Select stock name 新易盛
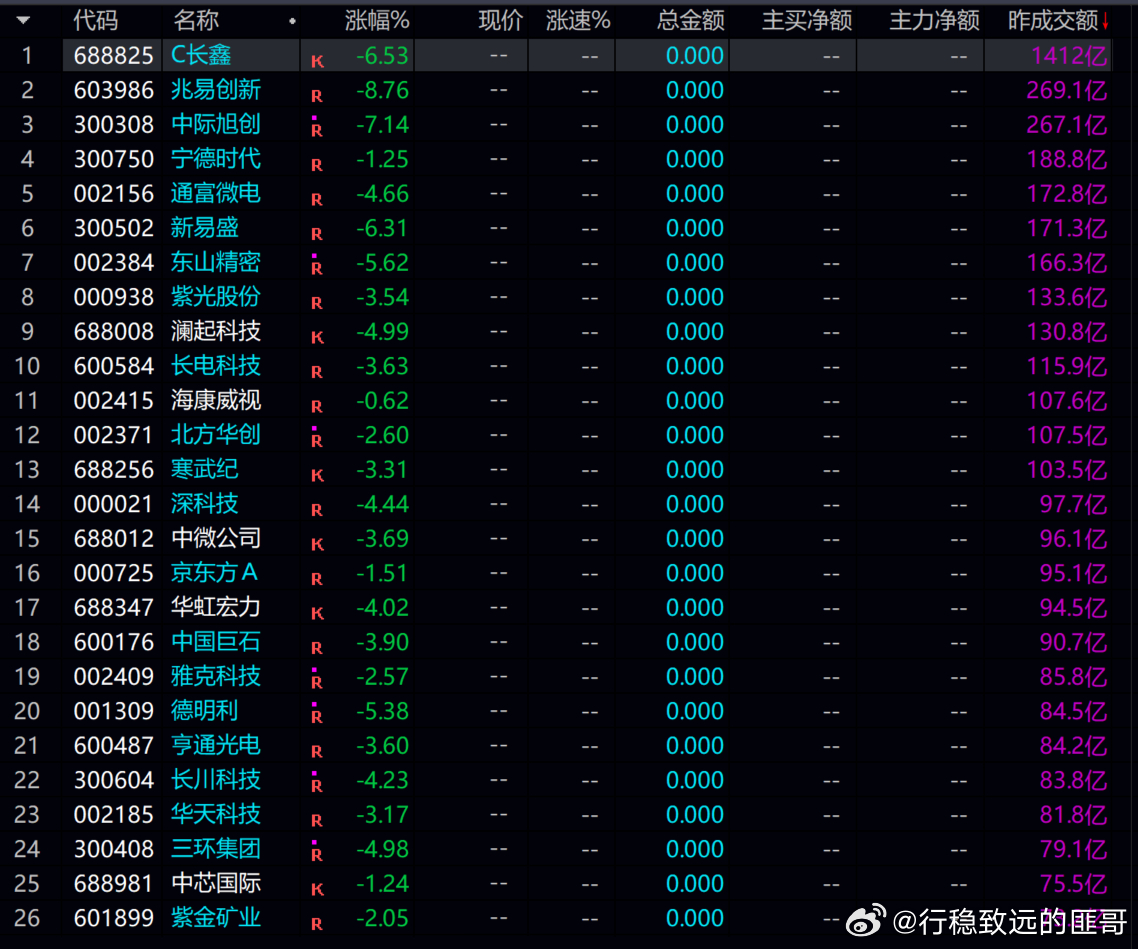Screen dimensions: 1138x949 pos(205,228)
